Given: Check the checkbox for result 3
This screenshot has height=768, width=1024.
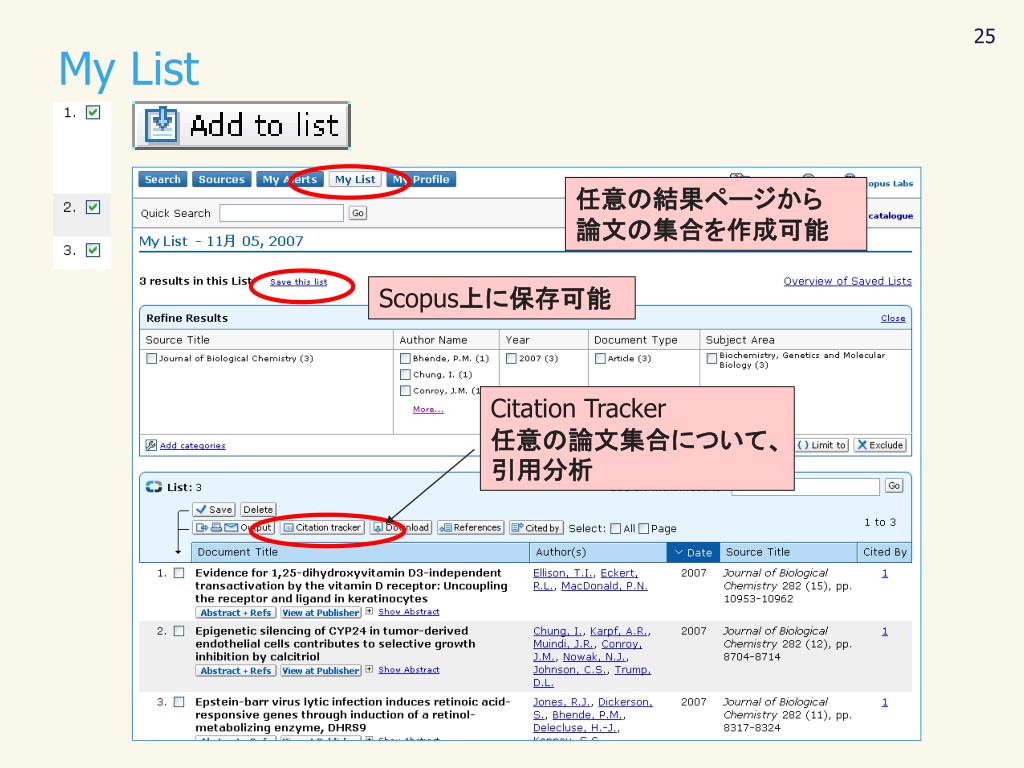Looking at the screenshot, I should (x=179, y=702).
